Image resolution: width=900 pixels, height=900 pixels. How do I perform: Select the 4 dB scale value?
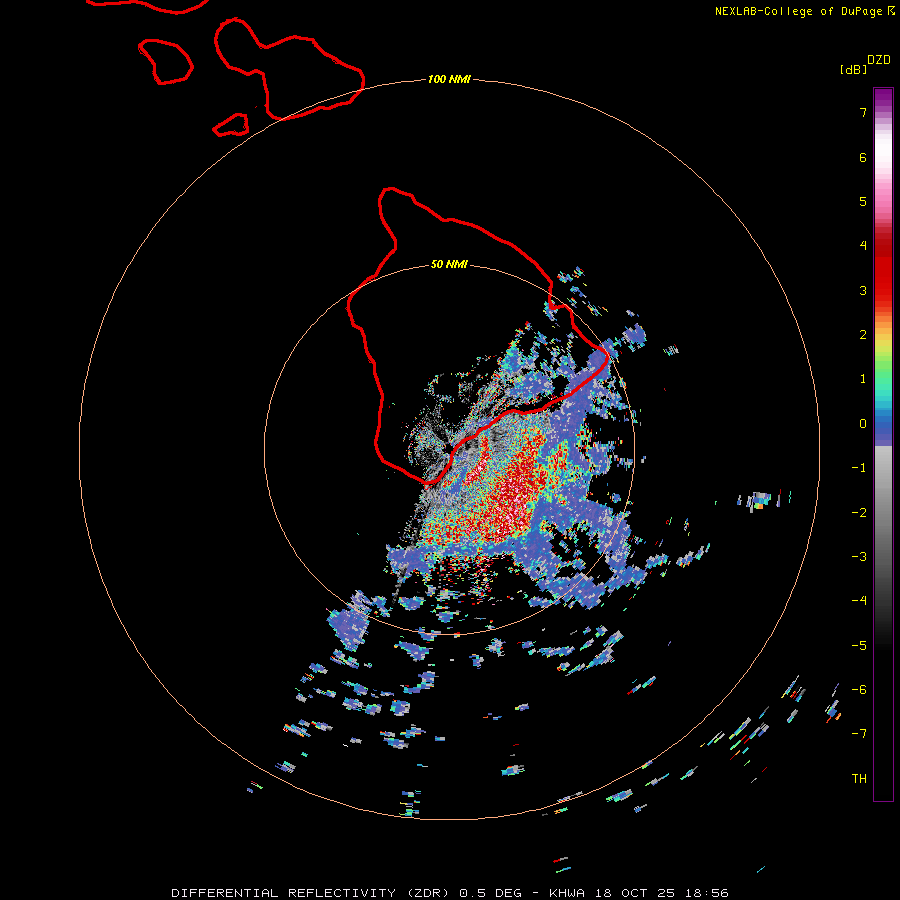(x=863, y=246)
